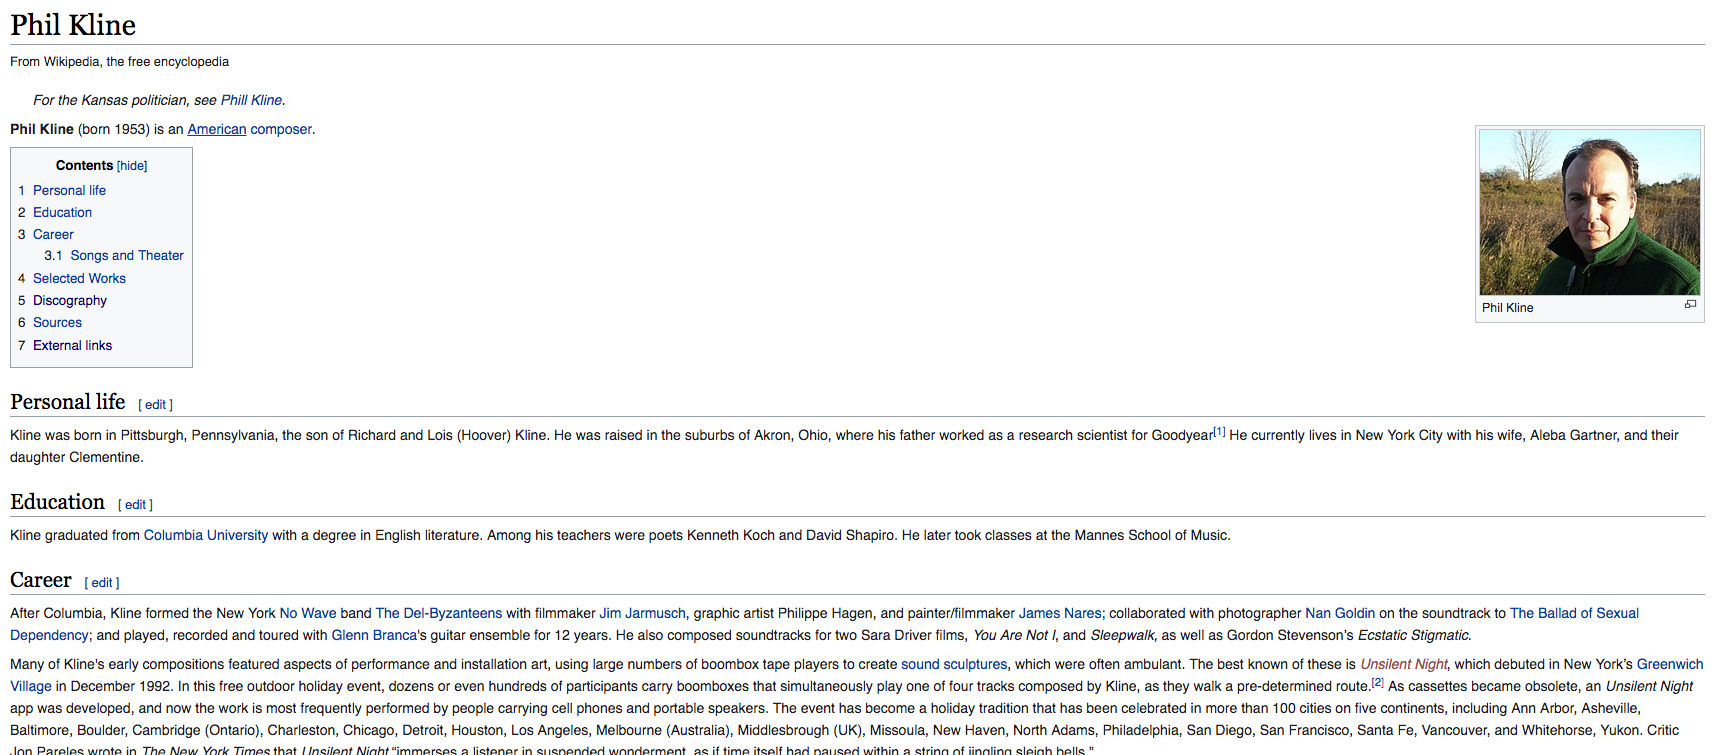Click the Phil Kline image caption
This screenshot has height=755, width=1714.
click(1507, 308)
